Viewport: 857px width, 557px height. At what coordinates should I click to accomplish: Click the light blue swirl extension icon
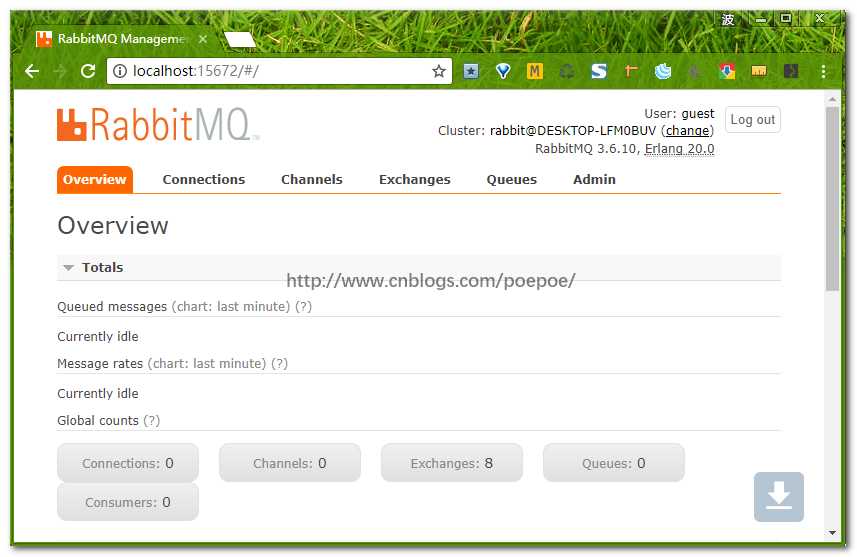(662, 71)
